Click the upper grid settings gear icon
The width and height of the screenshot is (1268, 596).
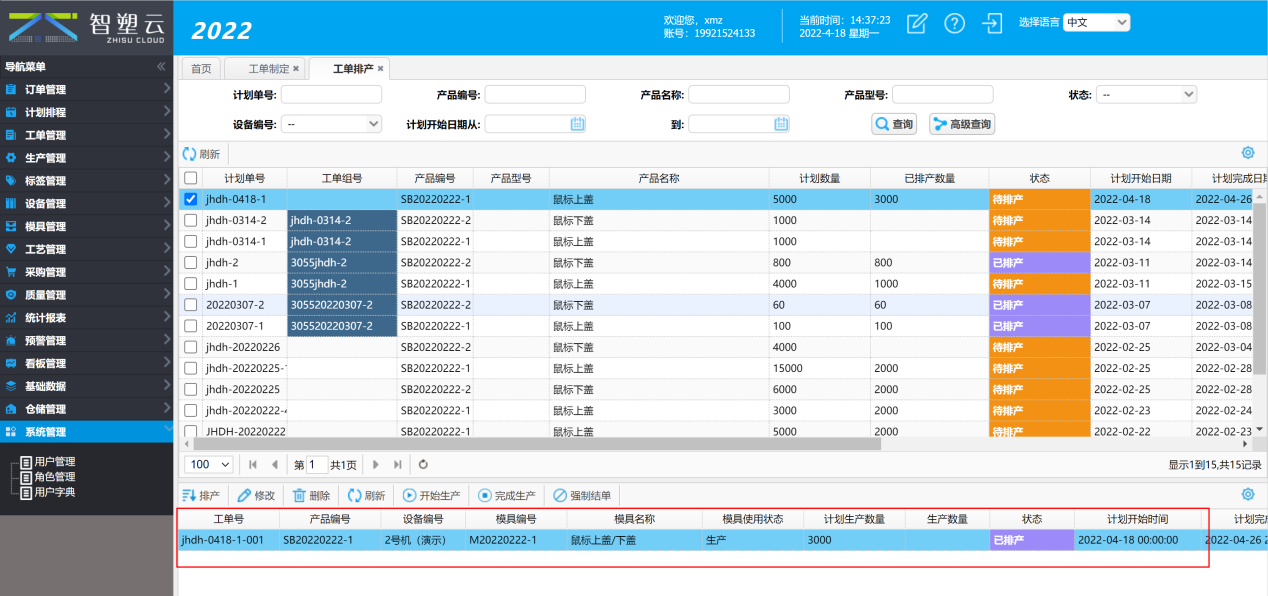coord(1247,153)
